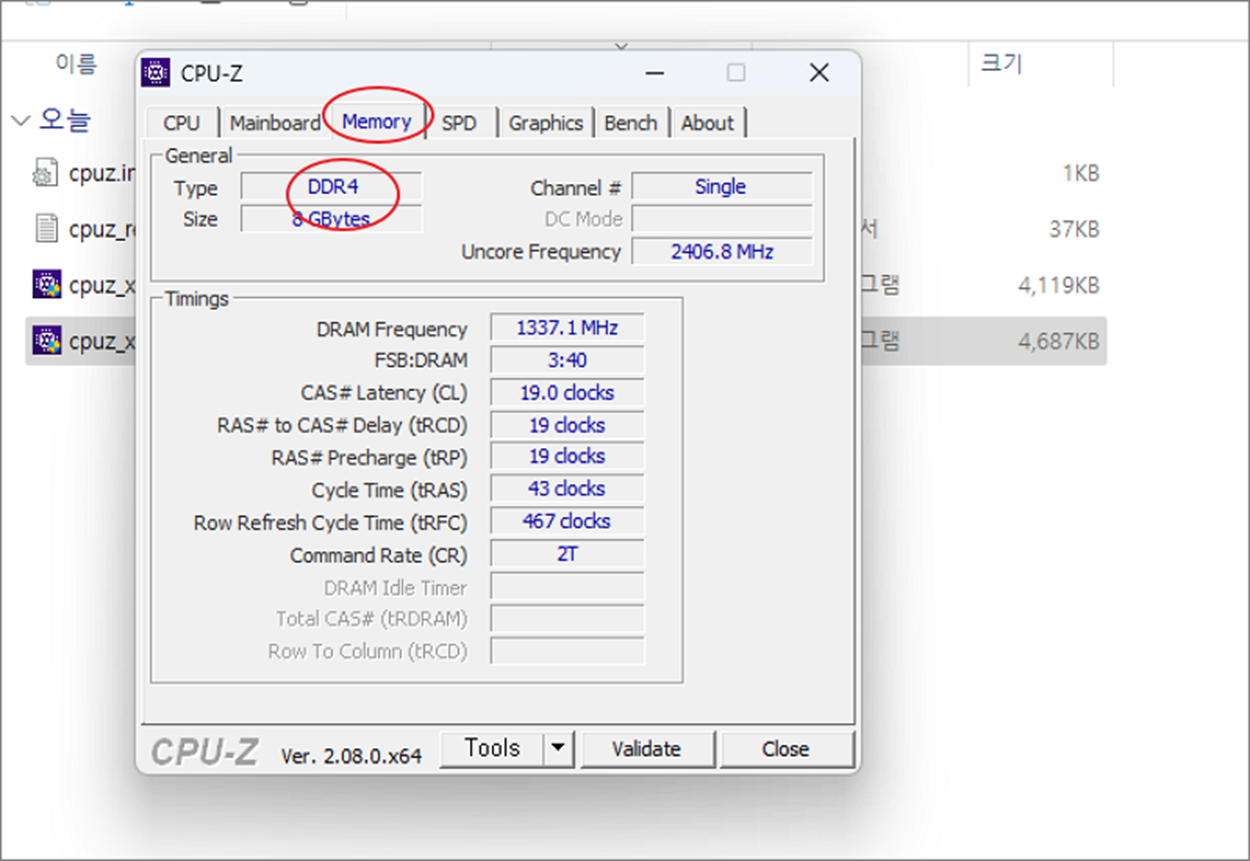This screenshot has width=1250, height=861.
Task: Click the DDR4 memory type value
Action: click(332, 187)
